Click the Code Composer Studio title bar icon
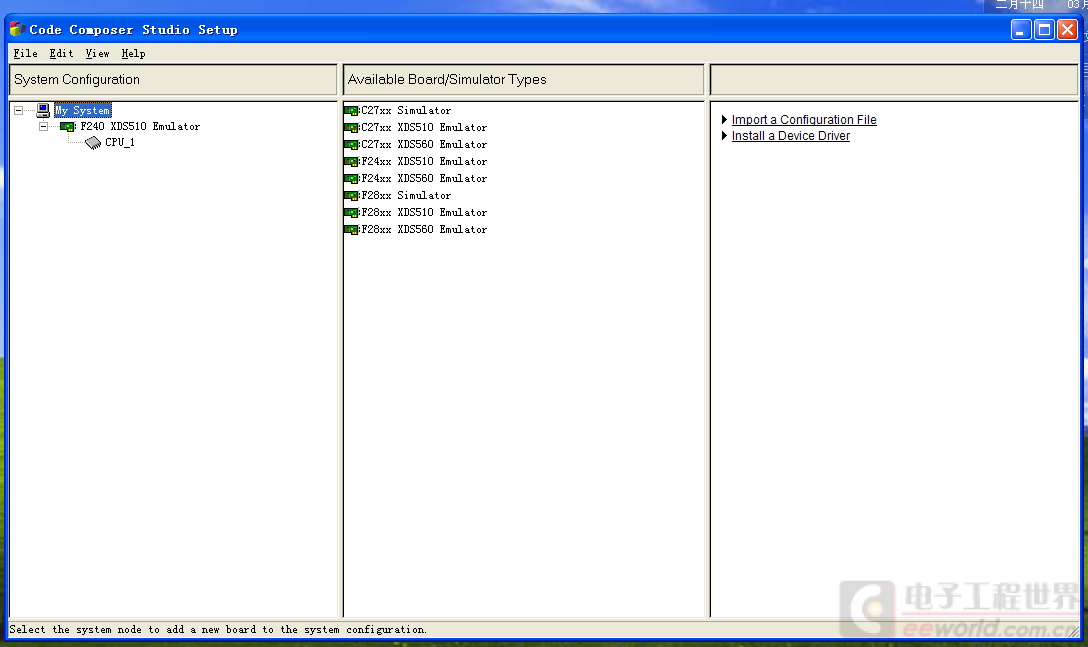This screenshot has width=1088, height=647. click(x=17, y=29)
